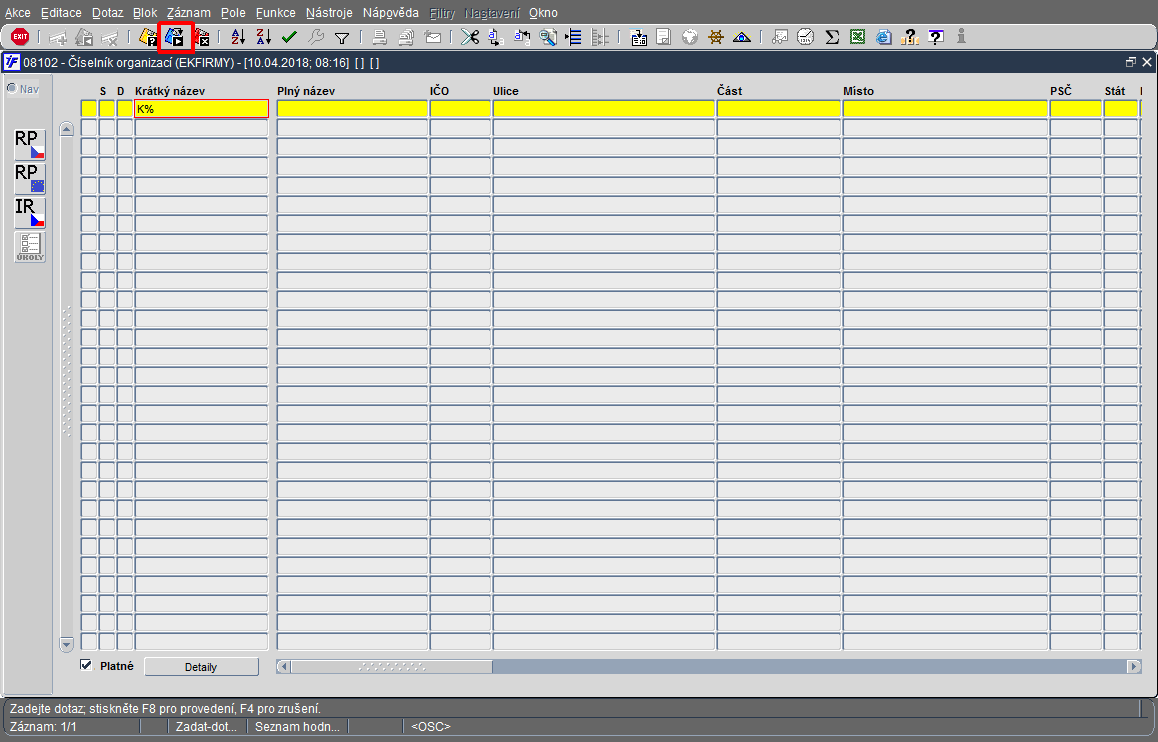Click the clock counter toolbar icon
This screenshot has width=1158, height=742.
pyautogui.click(x=806, y=37)
